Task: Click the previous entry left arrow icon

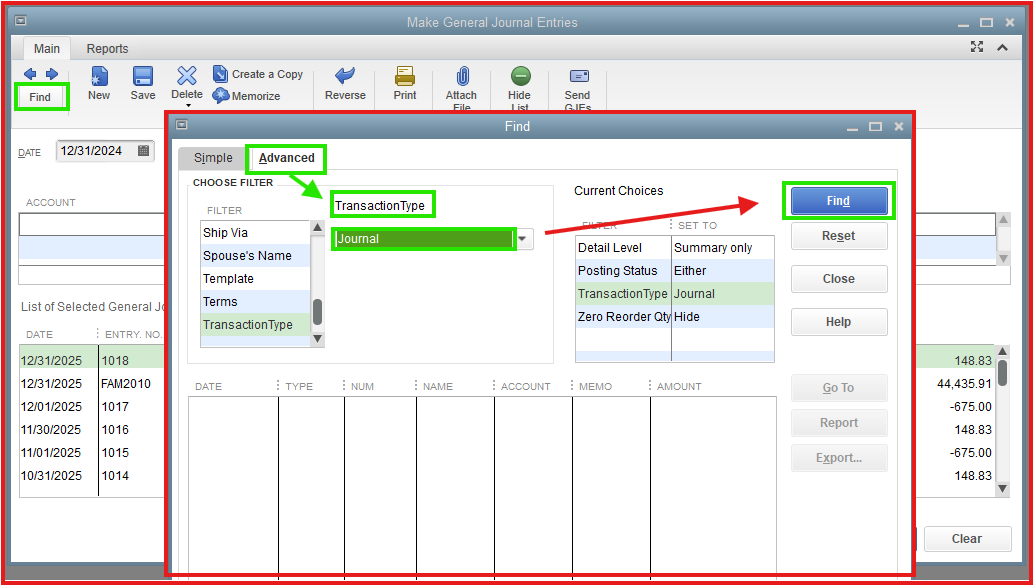Action: tap(30, 74)
